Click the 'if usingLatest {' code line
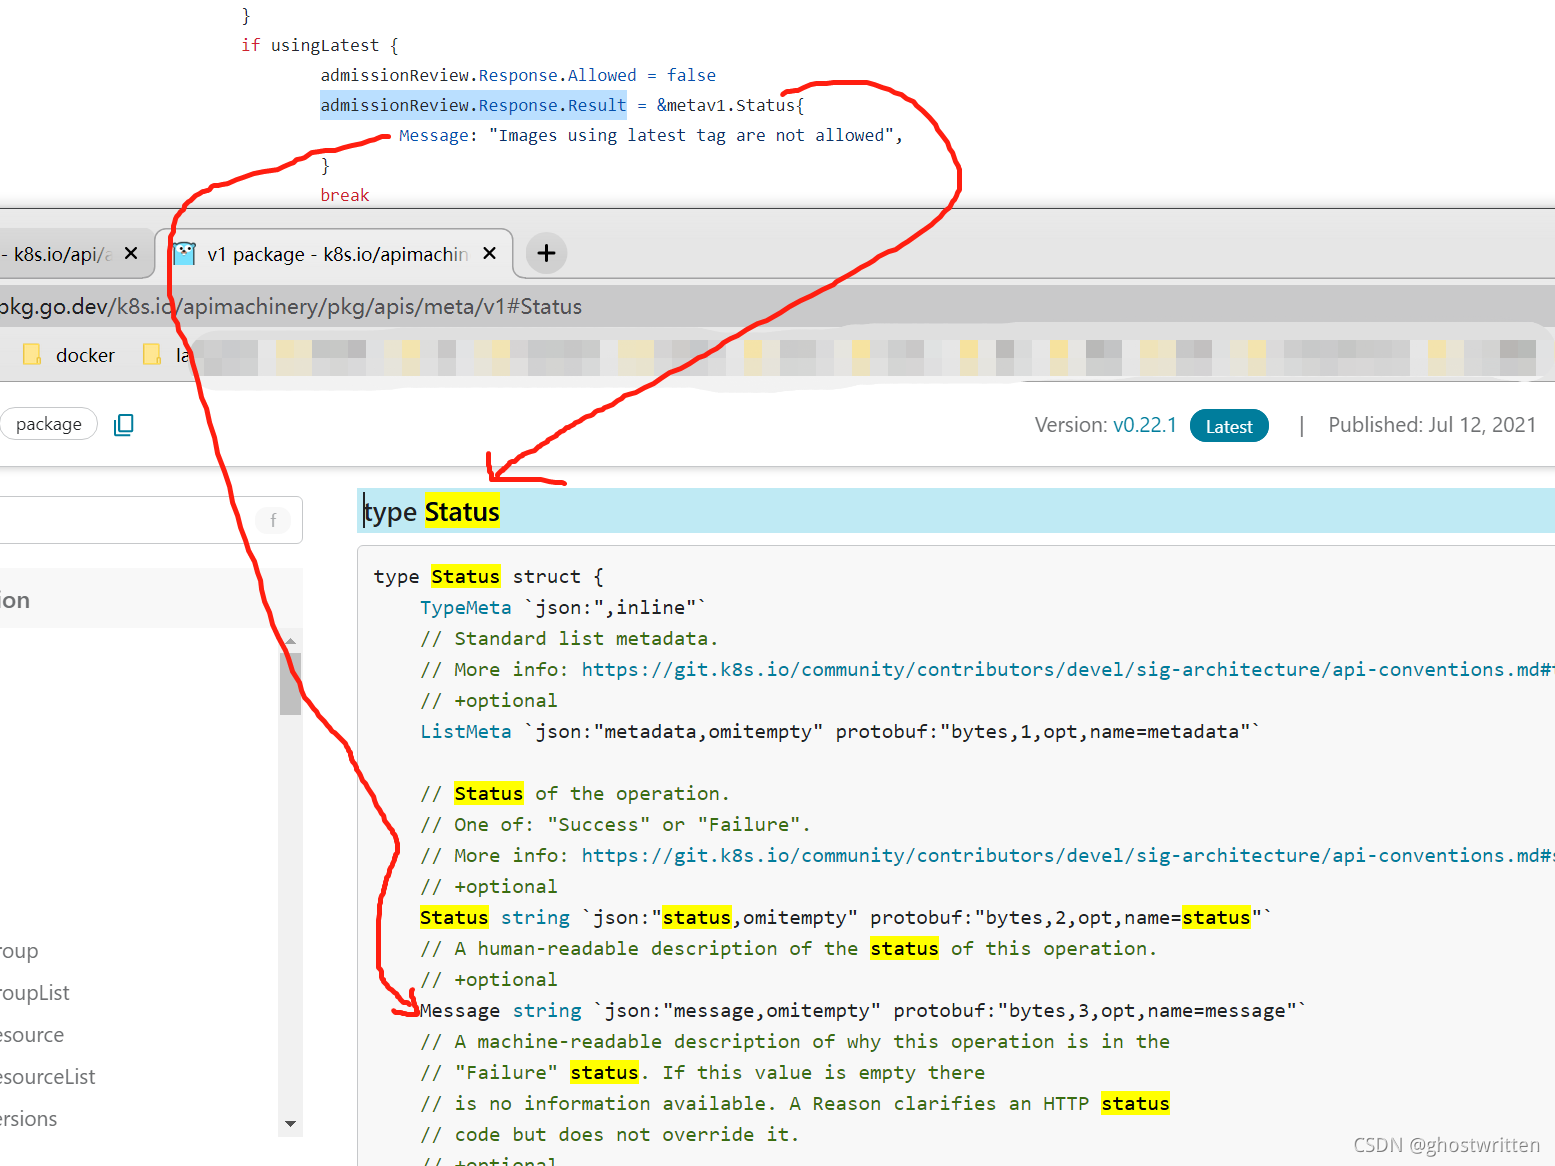 [320, 45]
